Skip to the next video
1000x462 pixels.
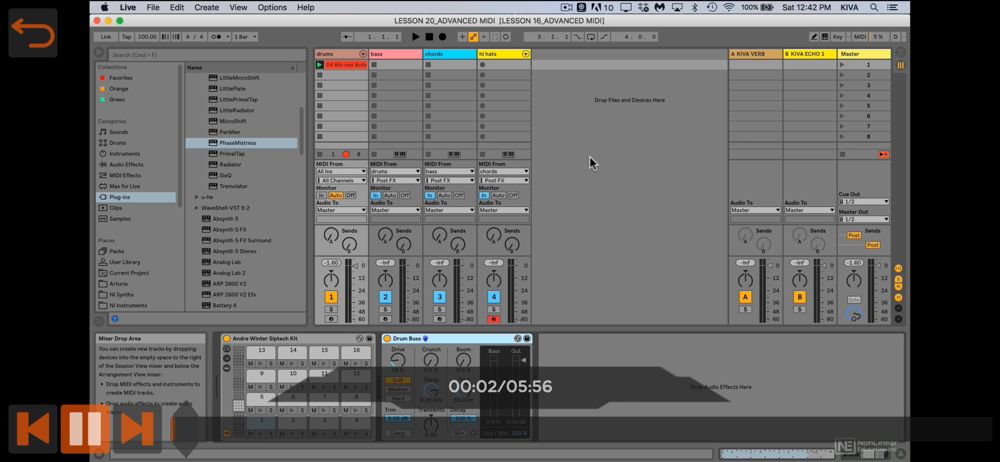[137, 428]
